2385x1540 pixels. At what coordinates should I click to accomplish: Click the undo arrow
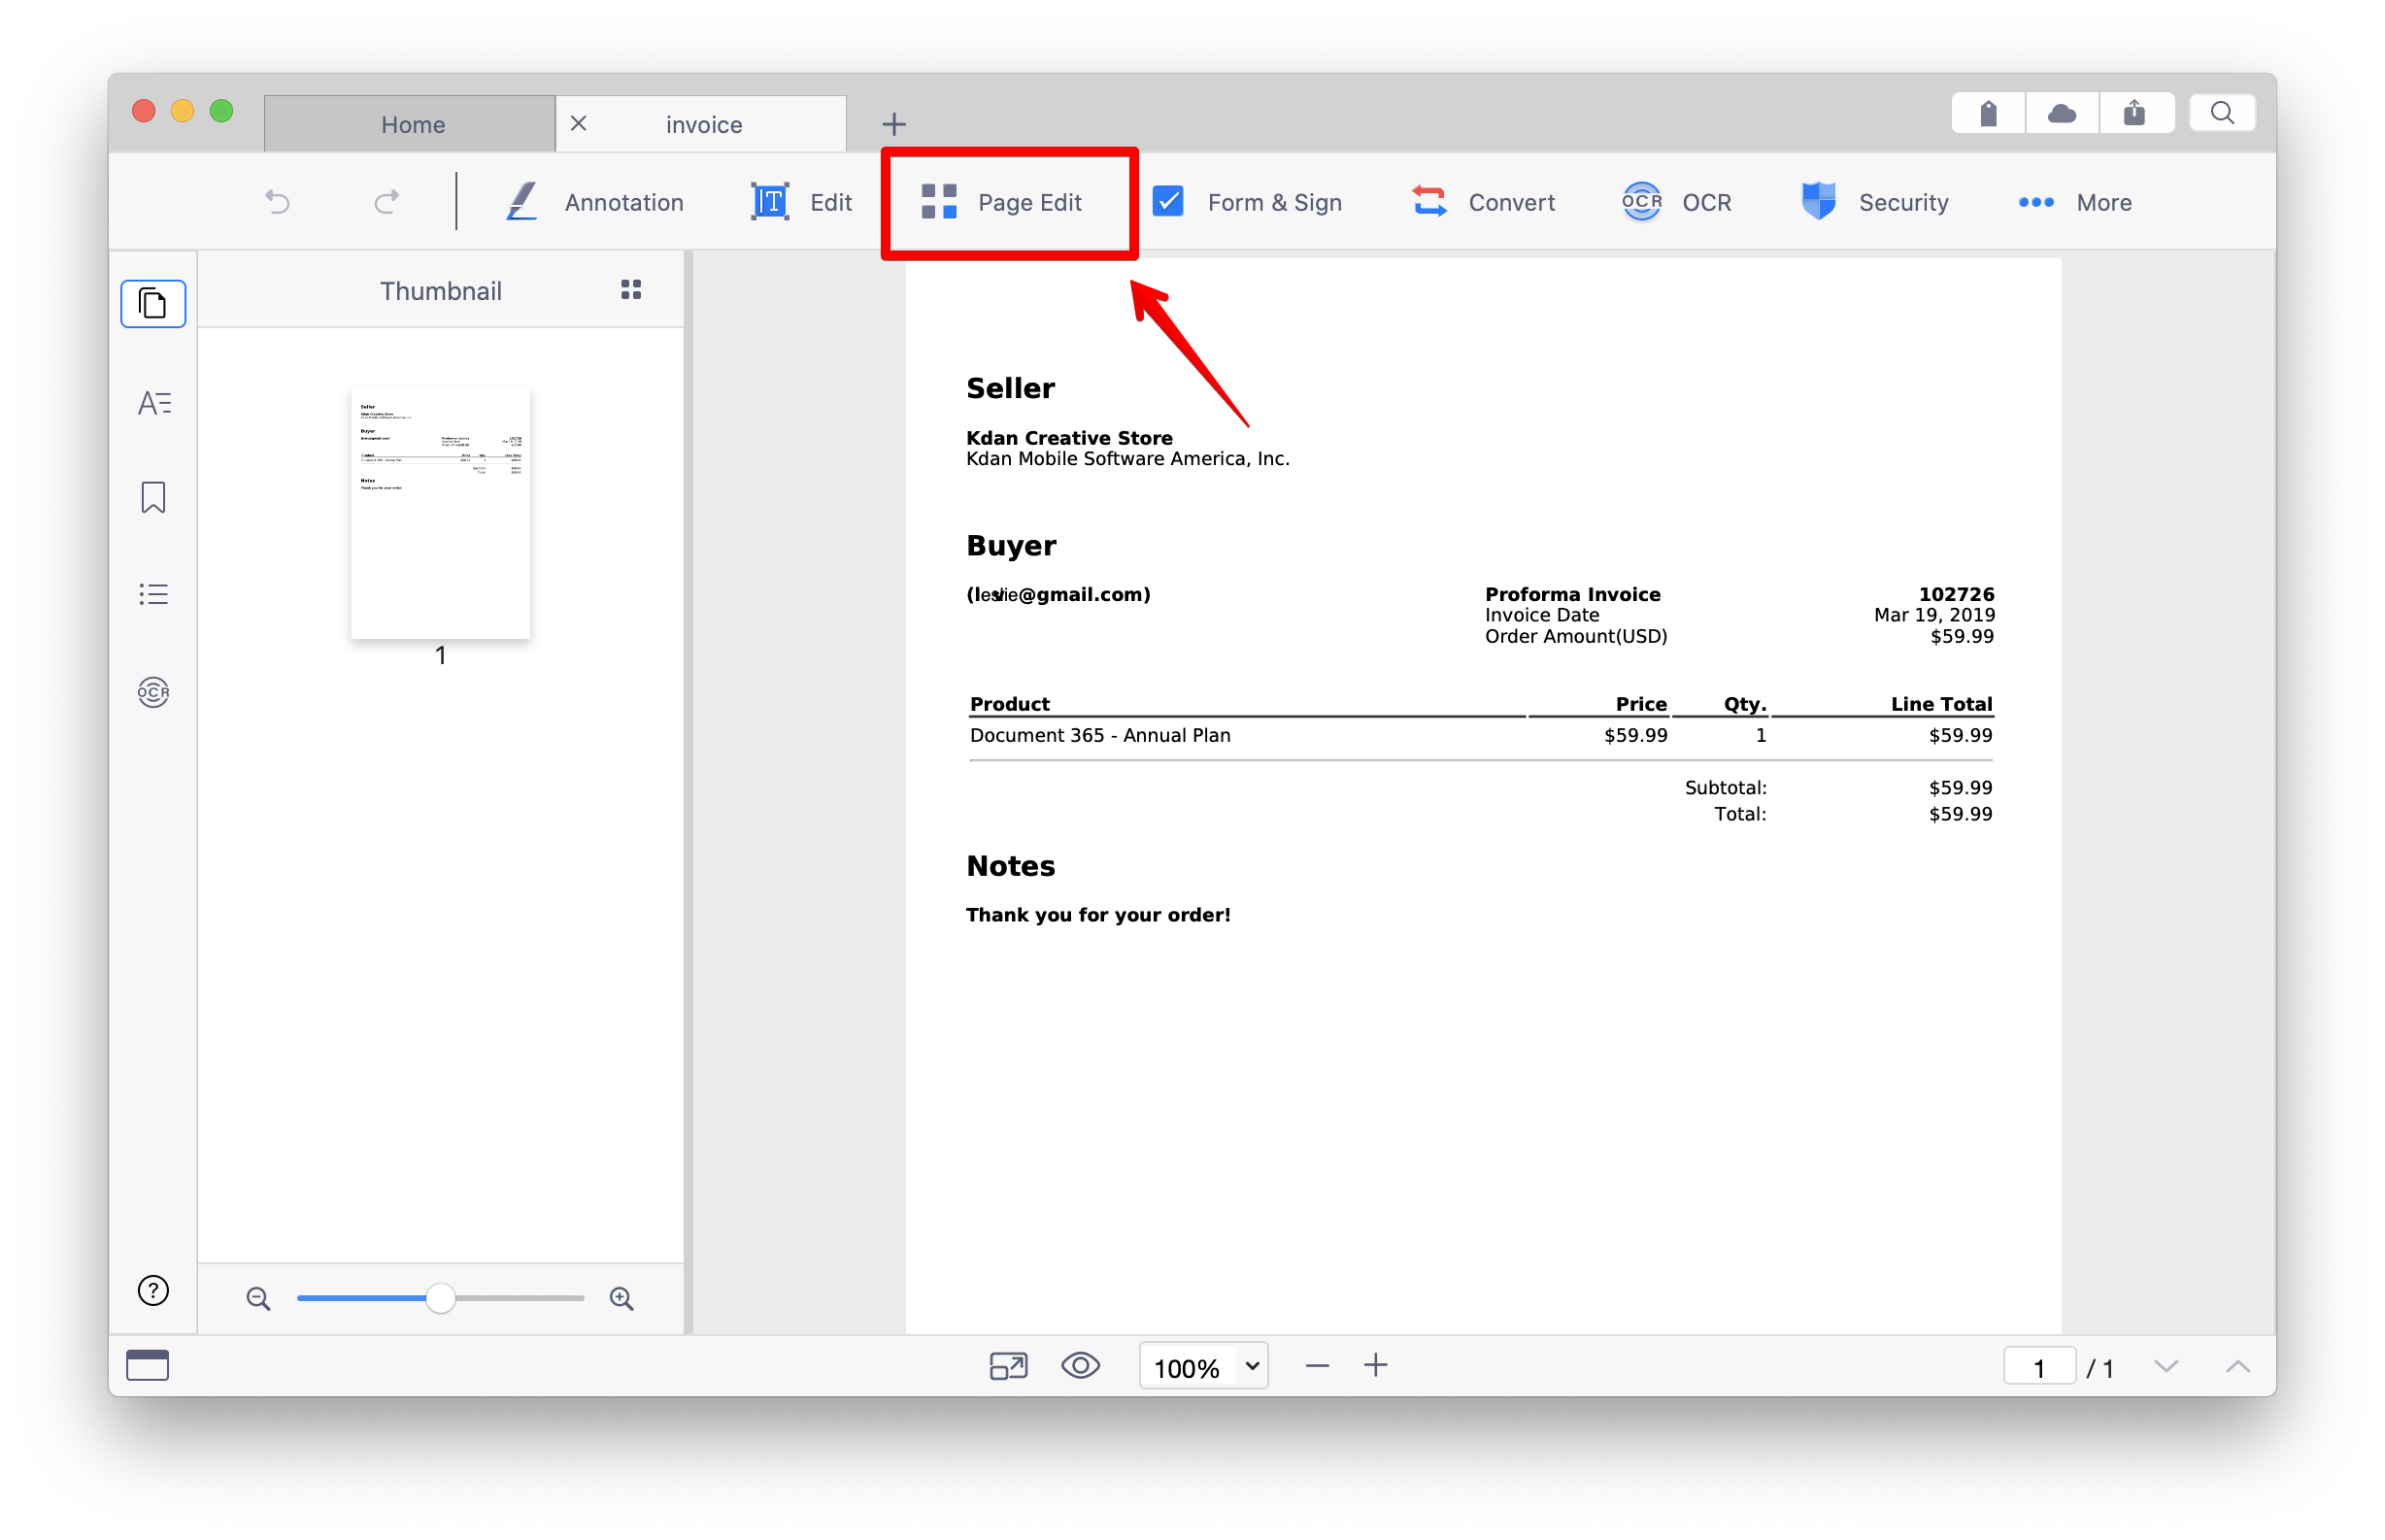278,202
